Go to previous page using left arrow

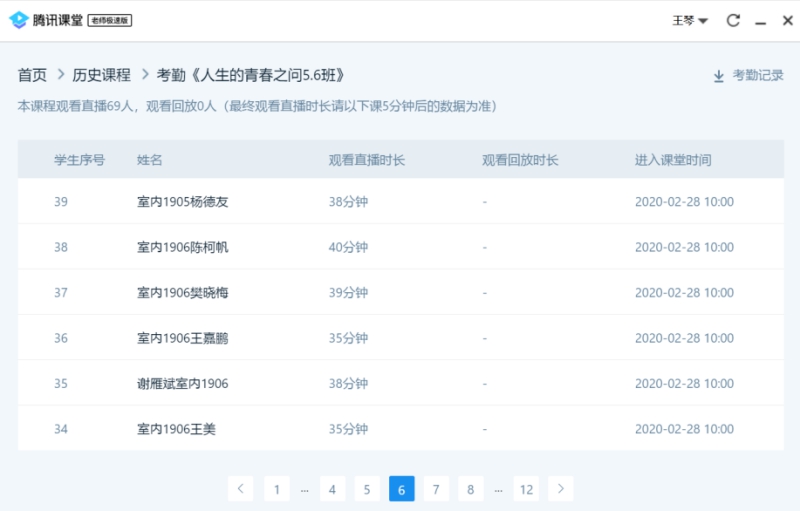(x=240, y=488)
